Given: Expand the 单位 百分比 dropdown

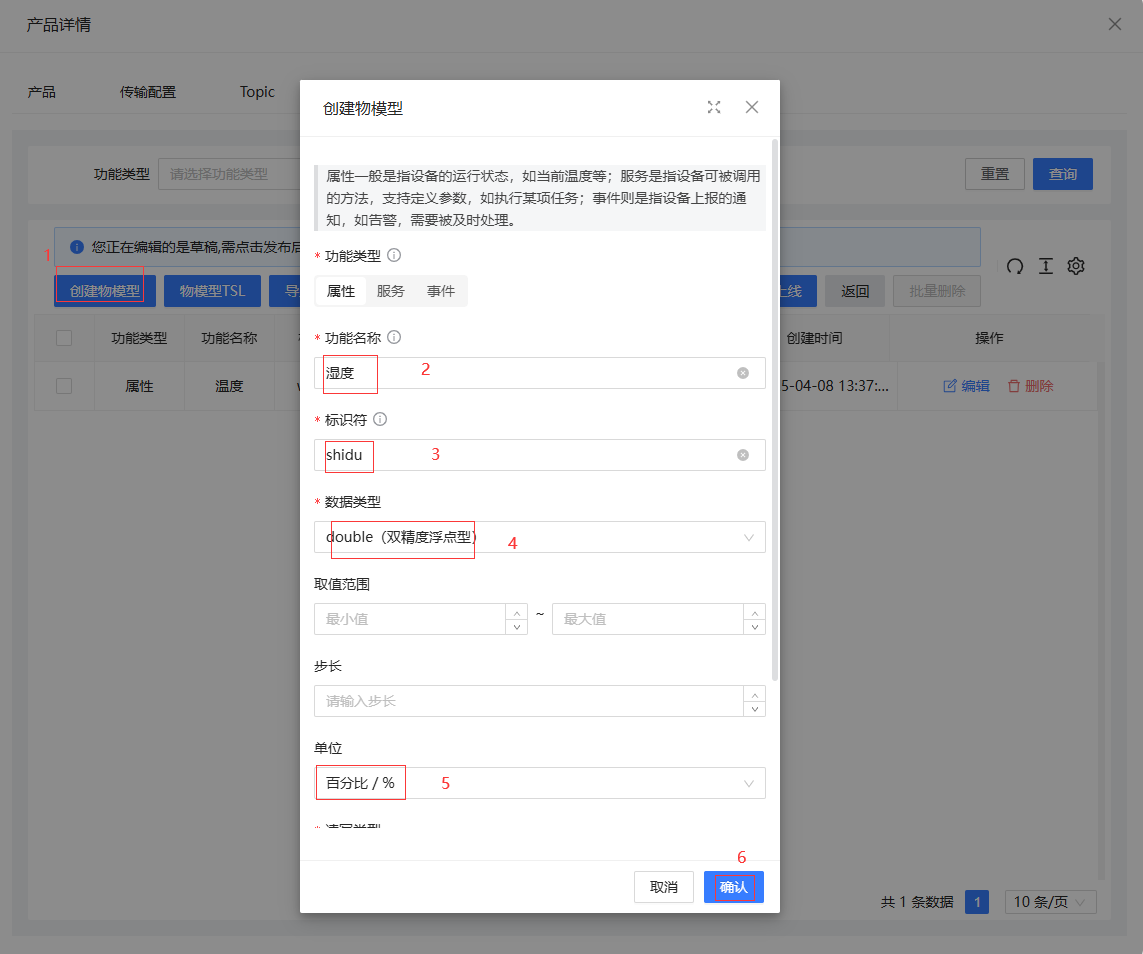Looking at the screenshot, I should pos(540,783).
